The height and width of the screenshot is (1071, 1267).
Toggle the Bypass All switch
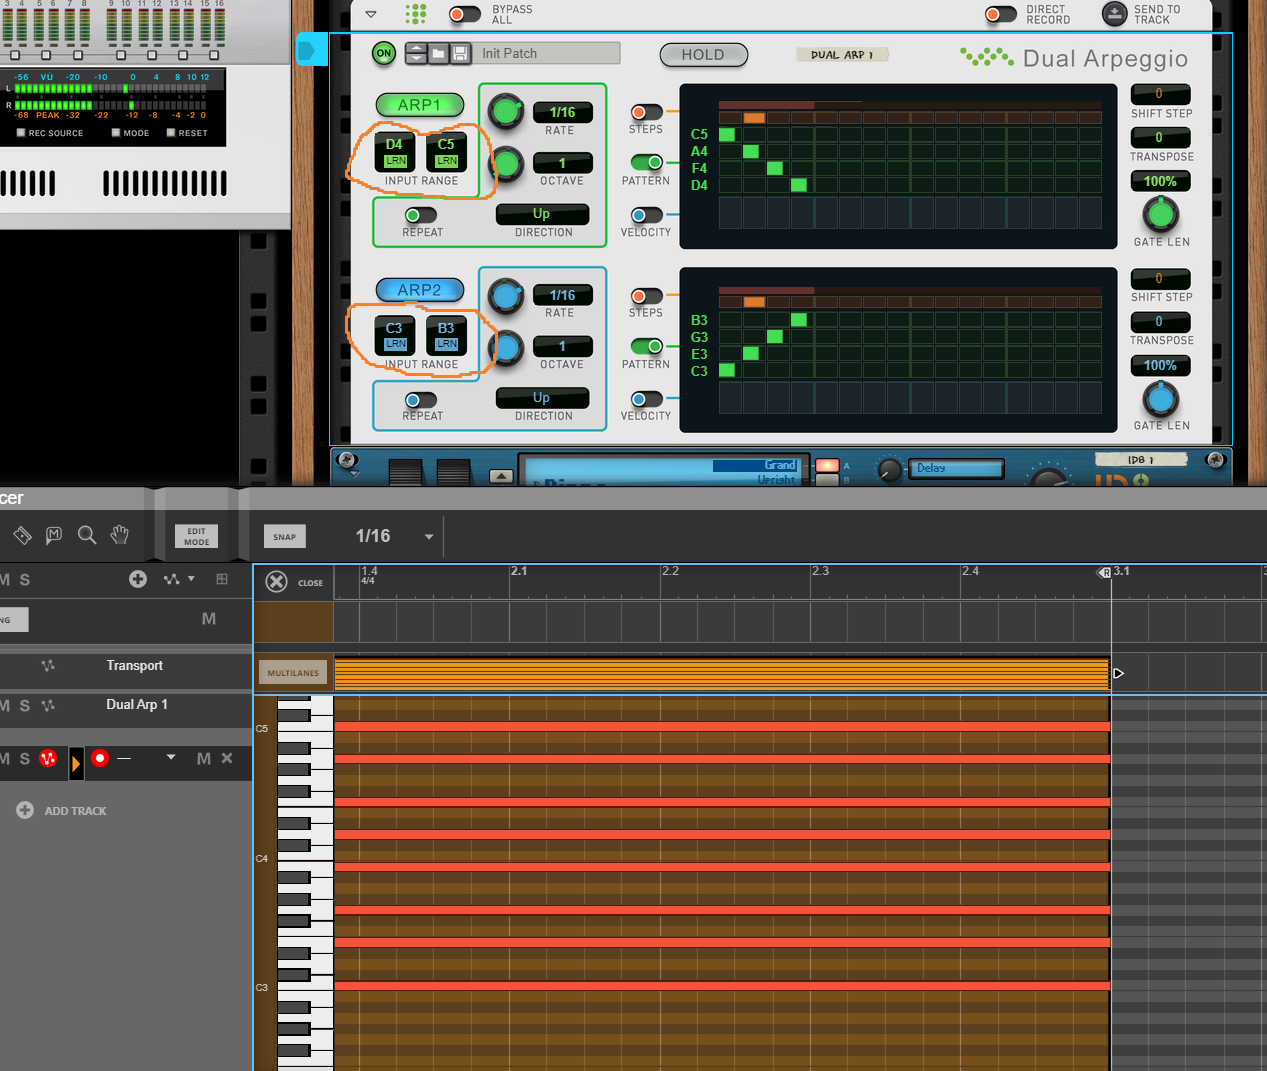[464, 14]
